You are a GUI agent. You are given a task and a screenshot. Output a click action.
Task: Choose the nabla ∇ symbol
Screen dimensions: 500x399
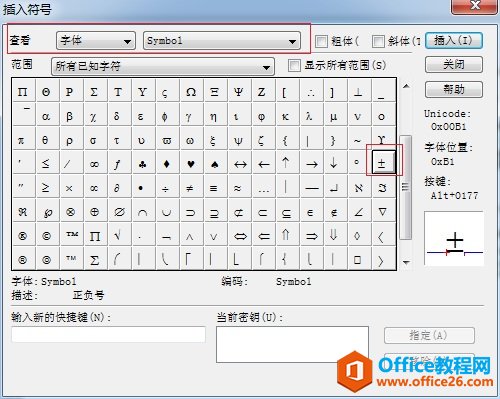click(383, 211)
